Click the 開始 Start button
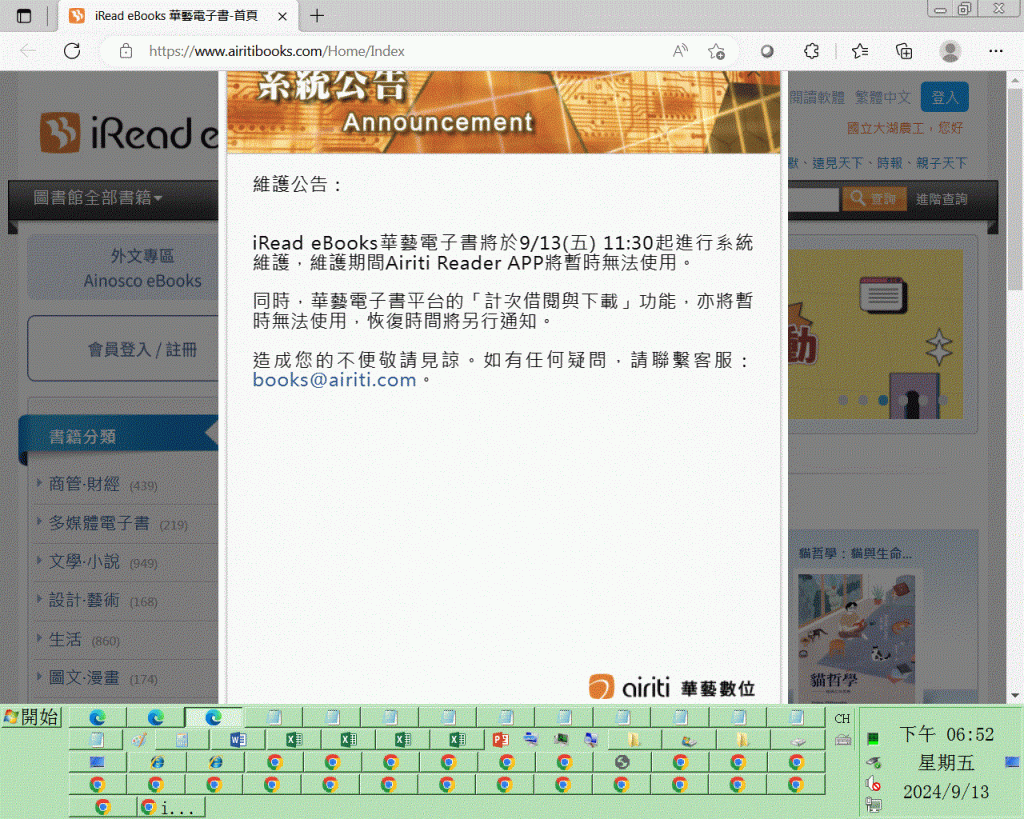This screenshot has width=1024, height=819. [31, 716]
